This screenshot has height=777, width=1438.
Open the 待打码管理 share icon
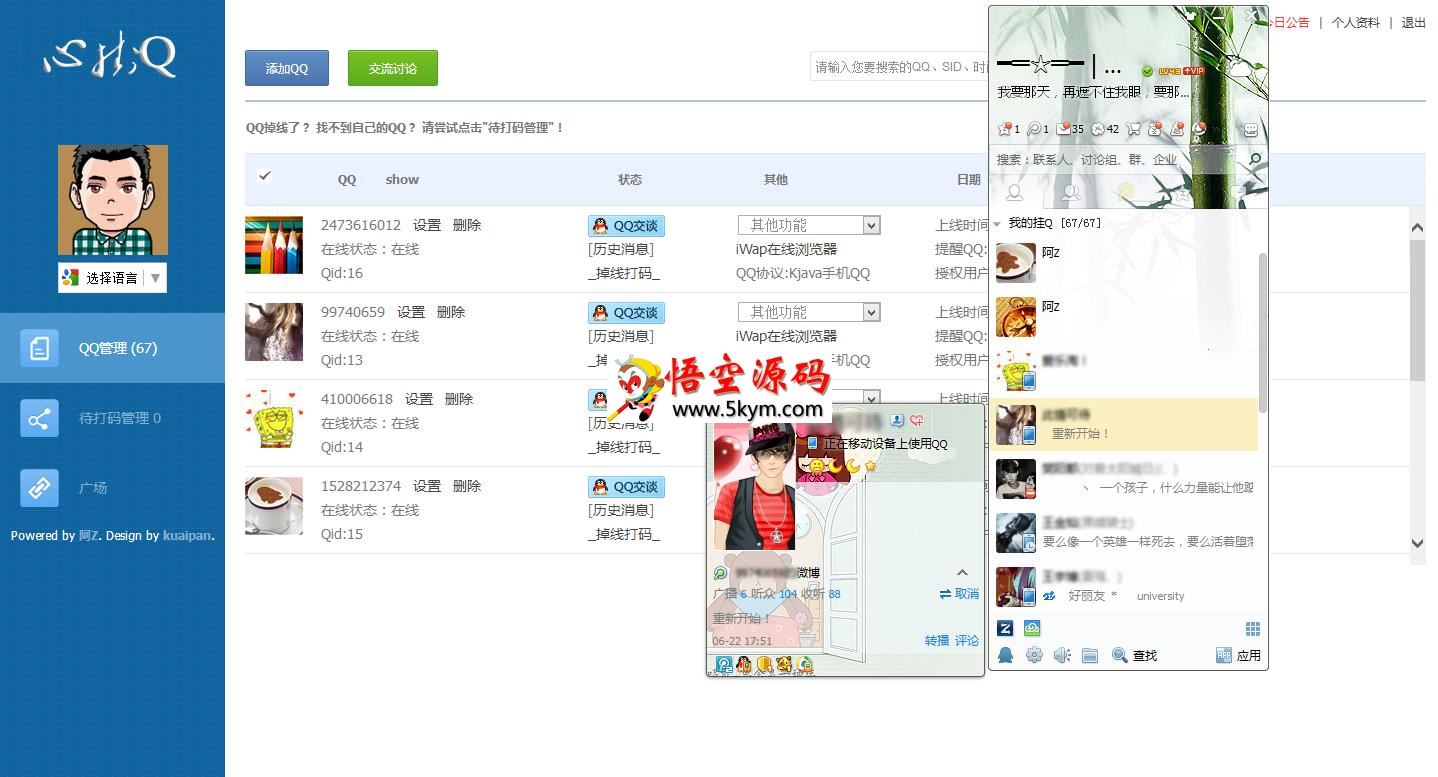39,418
